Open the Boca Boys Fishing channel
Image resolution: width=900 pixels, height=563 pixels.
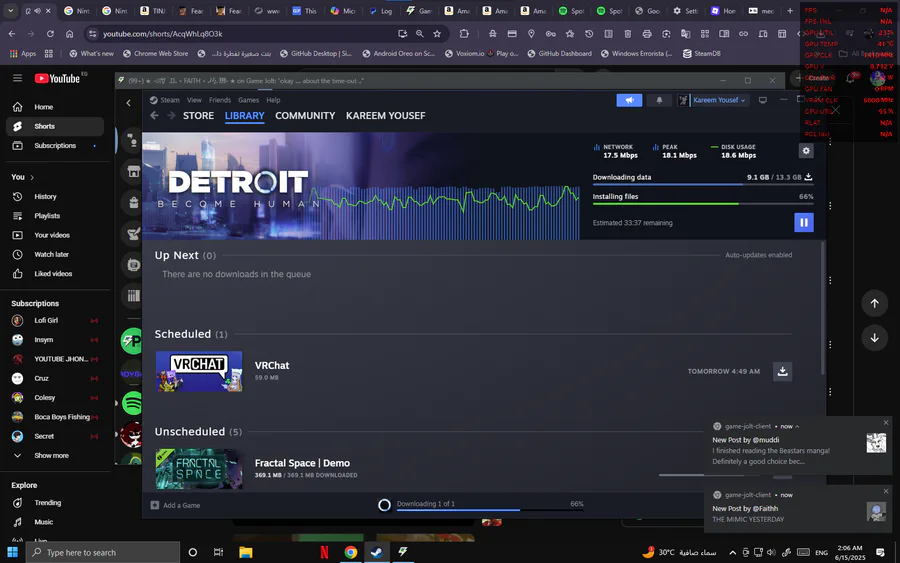(x=55, y=417)
